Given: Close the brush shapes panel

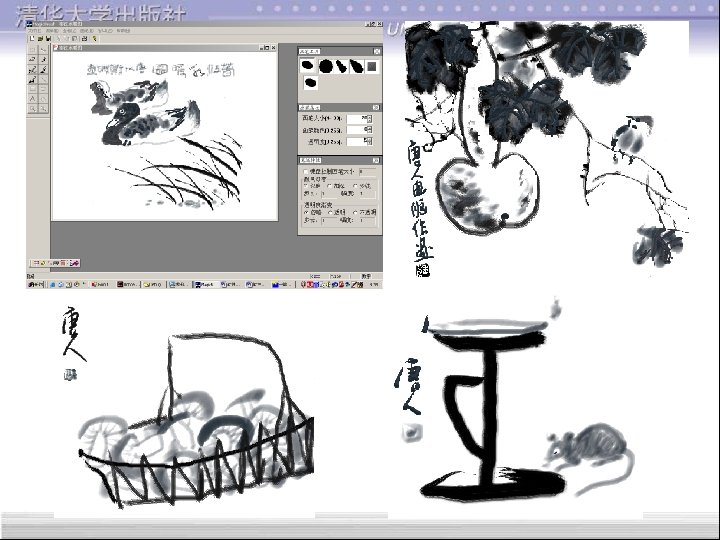Looking at the screenshot, I should pos(377,51).
